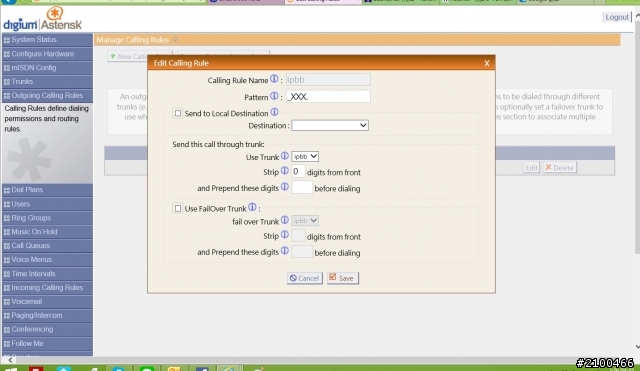The height and width of the screenshot is (371, 640).
Task: Click info icon by failover Prepend digits
Action: pyautogui.click(x=284, y=251)
